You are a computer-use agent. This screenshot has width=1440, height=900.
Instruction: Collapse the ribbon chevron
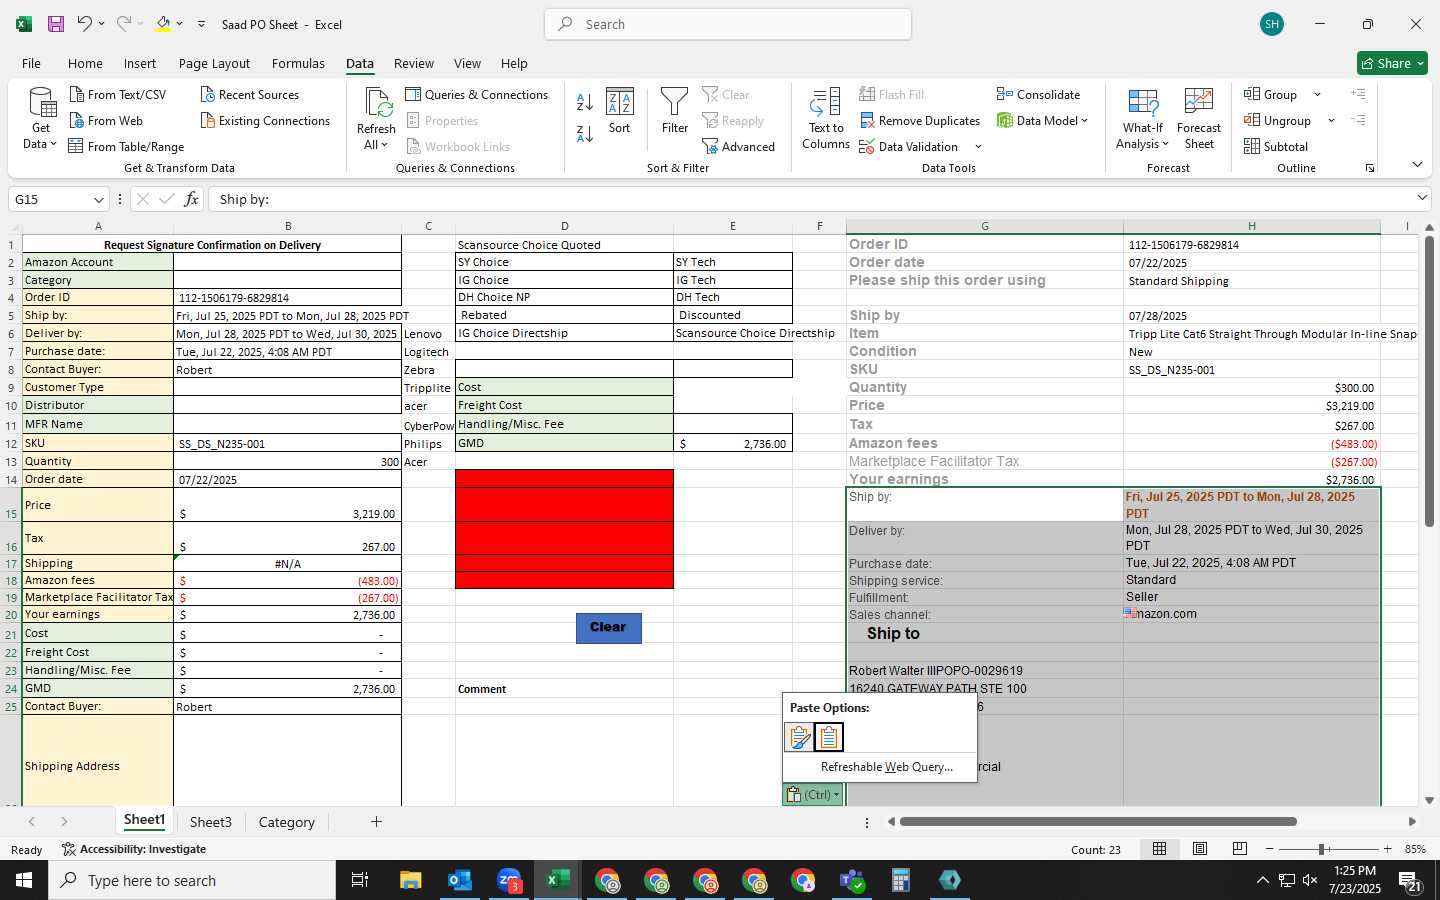[1417, 164]
